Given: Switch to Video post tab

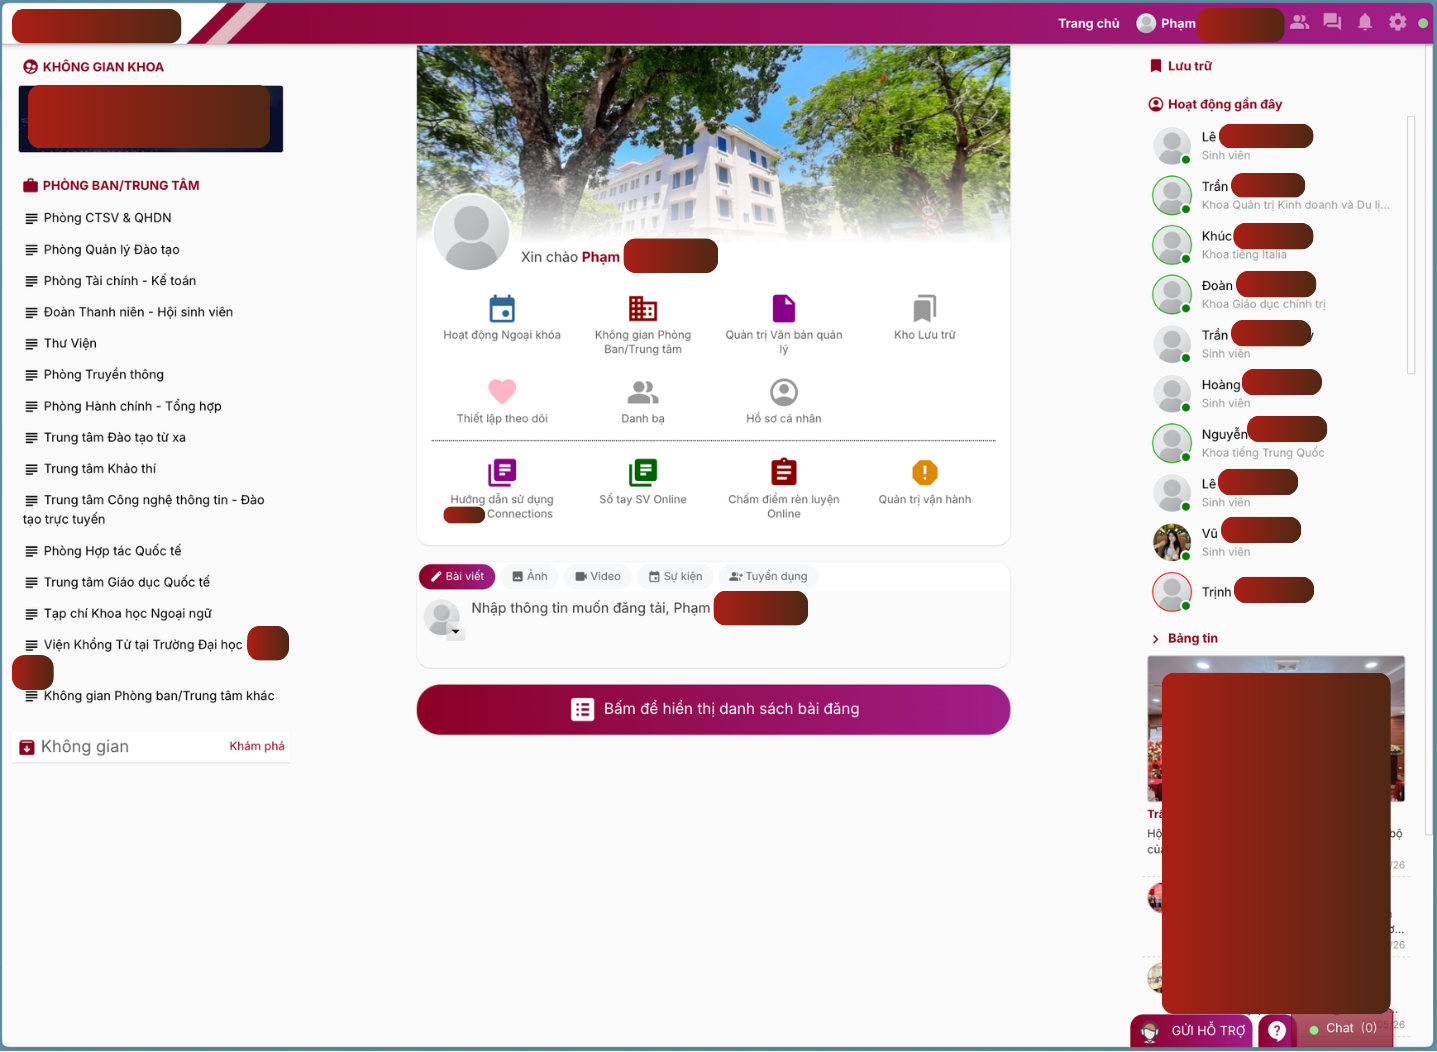Looking at the screenshot, I should 598,577.
